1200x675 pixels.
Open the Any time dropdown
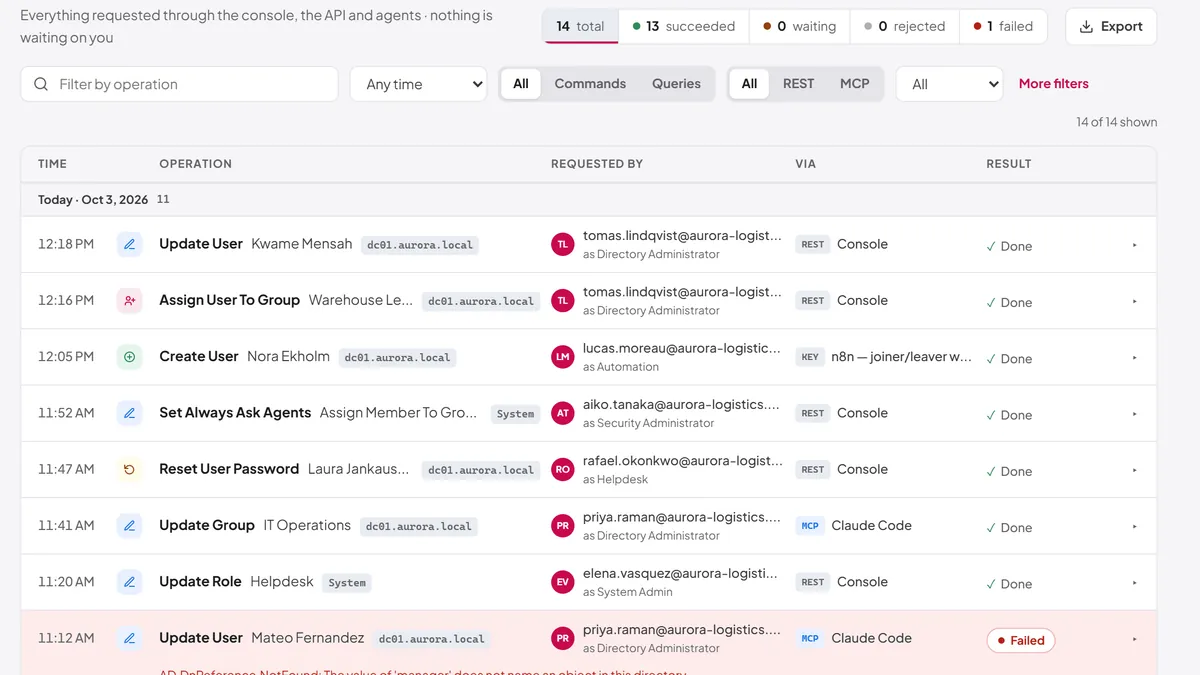tap(418, 84)
